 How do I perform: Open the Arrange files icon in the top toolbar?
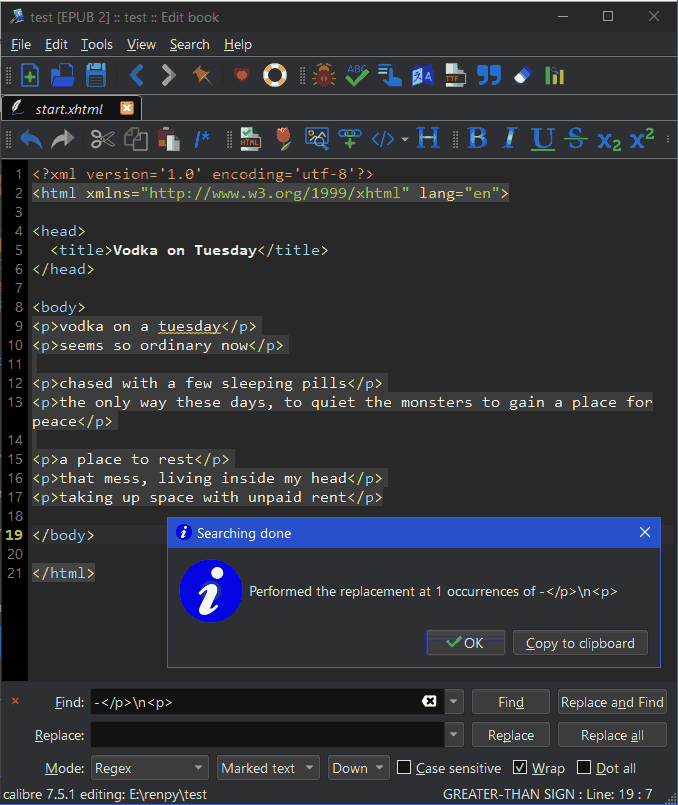pyautogui.click(x=390, y=75)
